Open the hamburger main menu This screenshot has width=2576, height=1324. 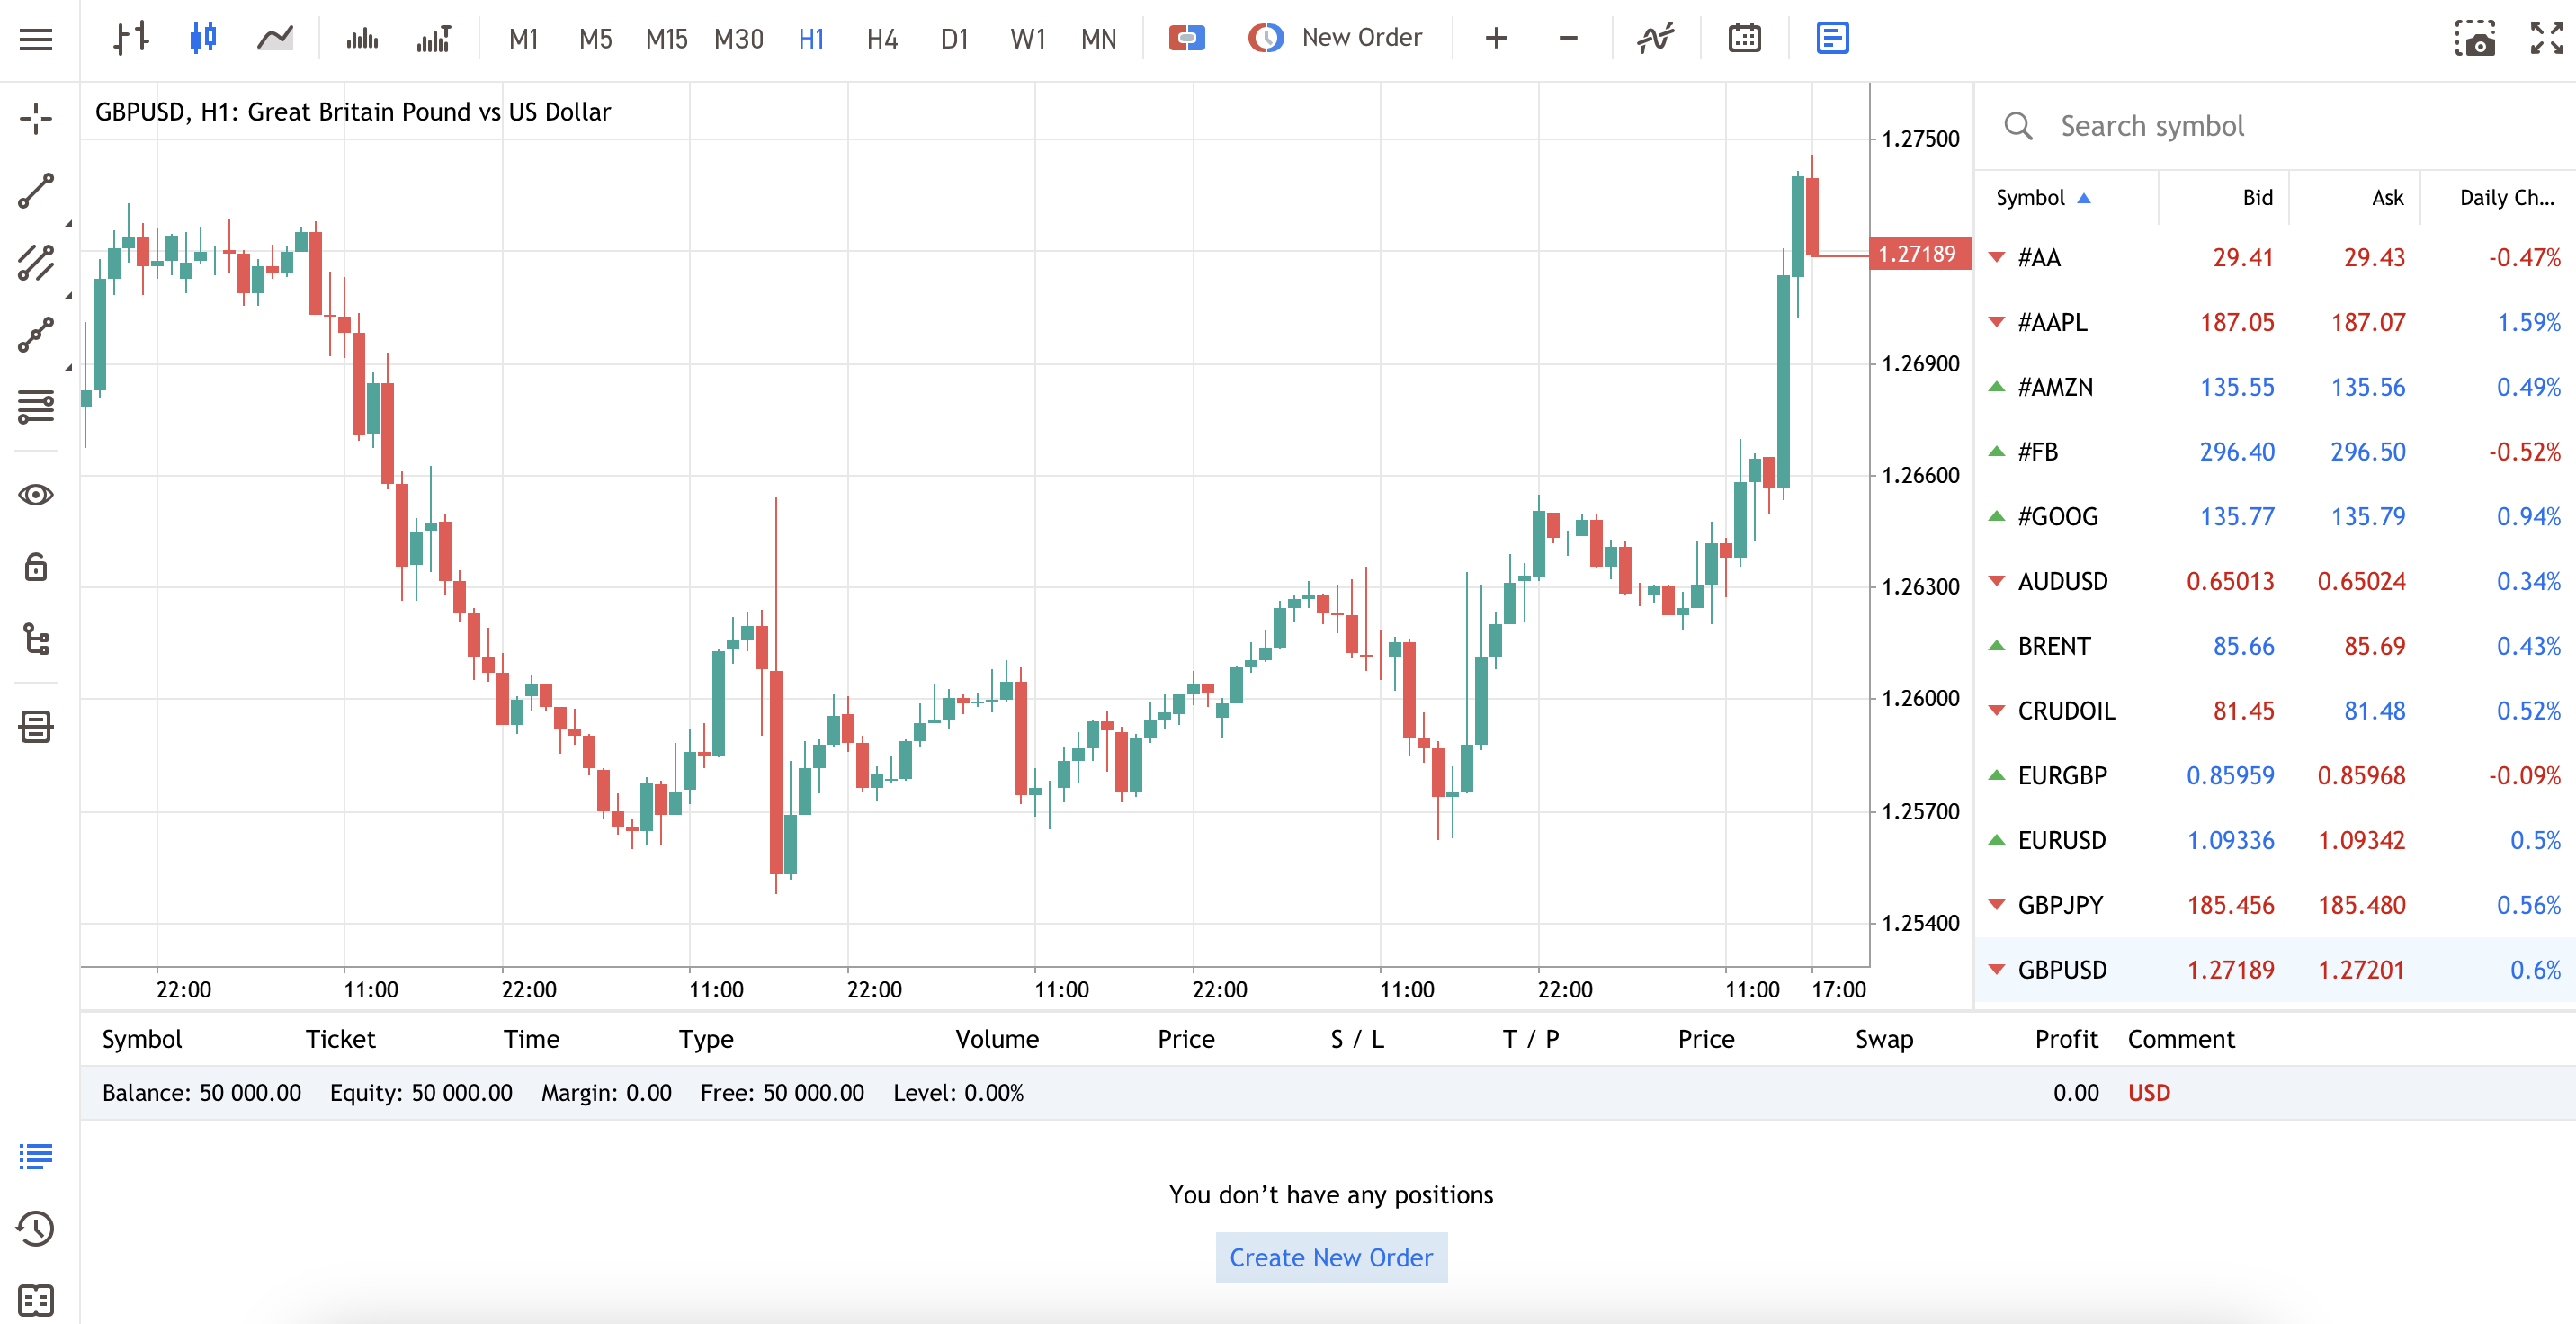pos(36,39)
